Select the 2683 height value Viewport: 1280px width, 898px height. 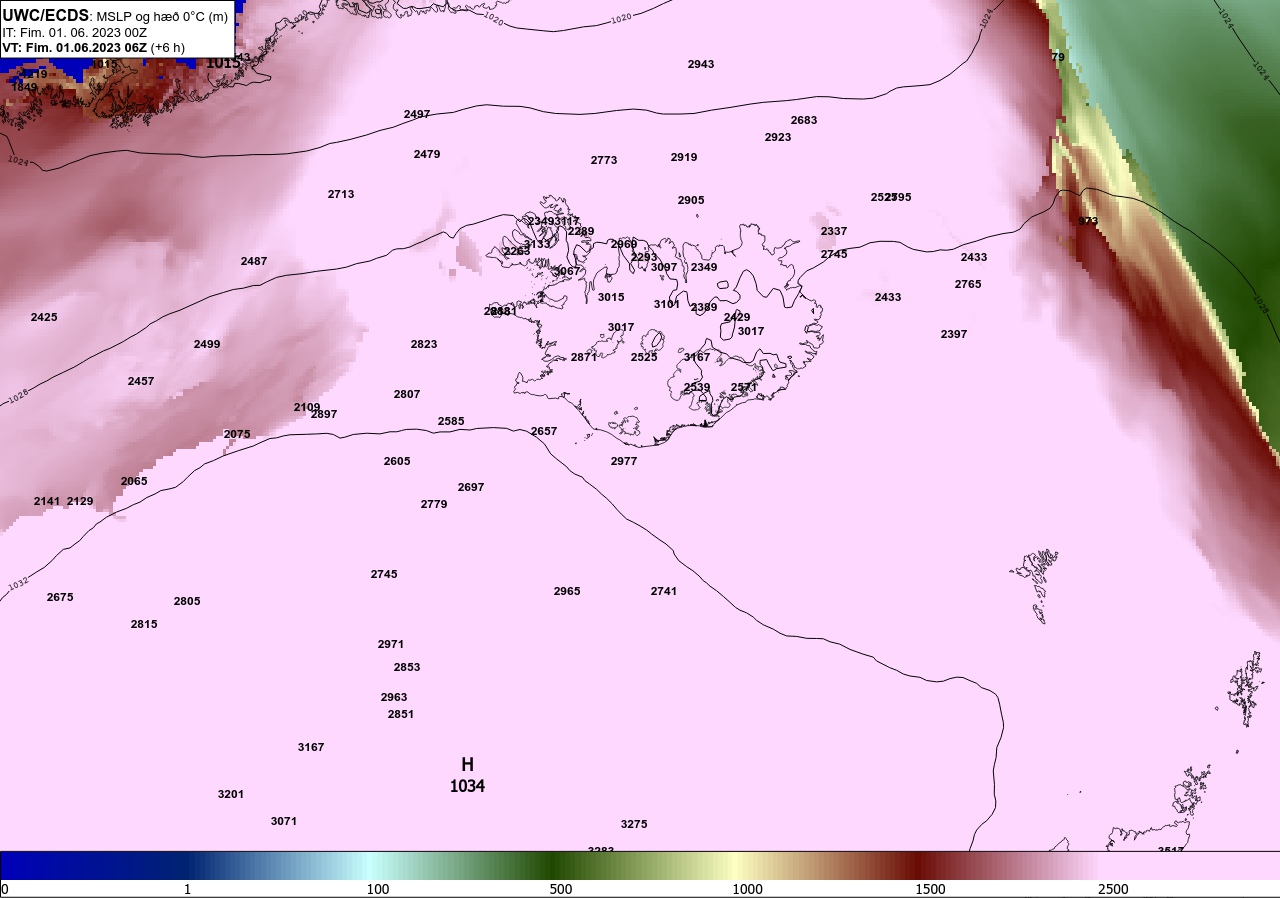pyautogui.click(x=804, y=120)
